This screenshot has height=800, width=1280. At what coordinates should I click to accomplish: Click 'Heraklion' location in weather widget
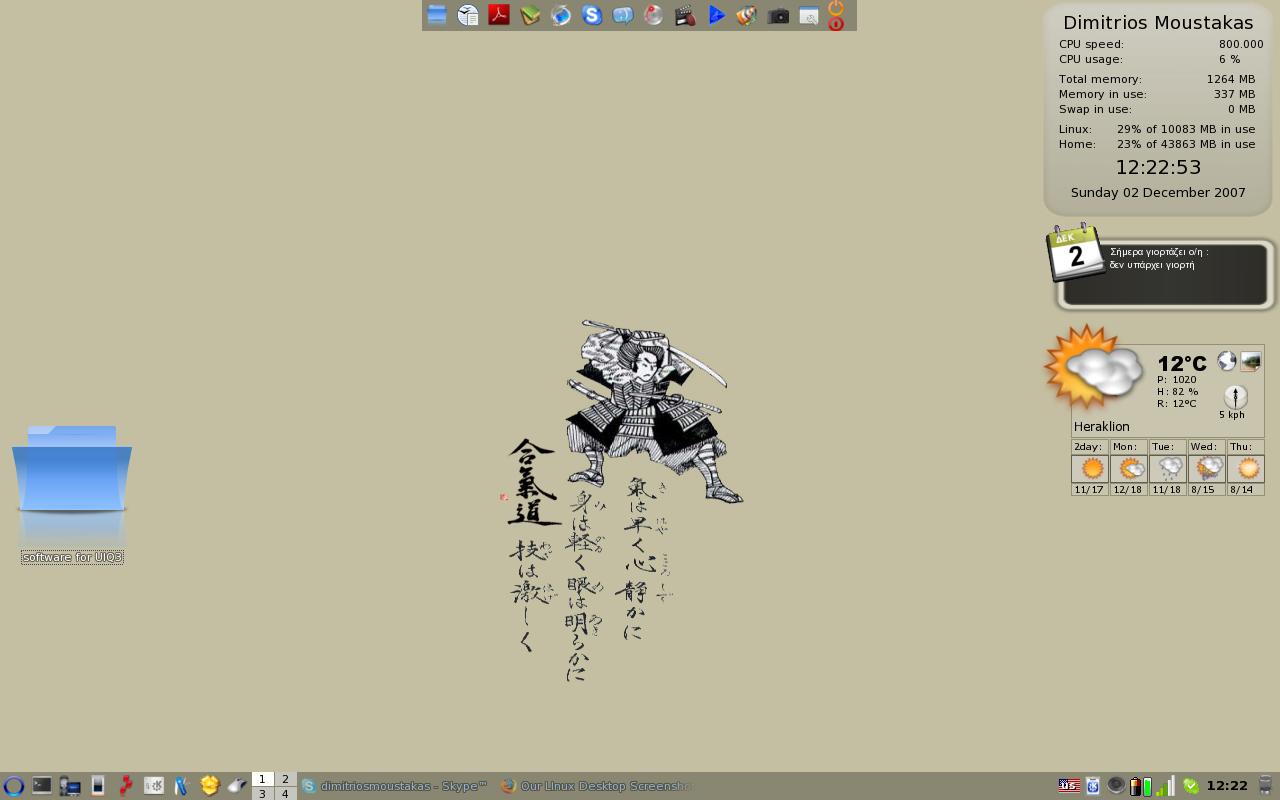pyautogui.click(x=1101, y=427)
